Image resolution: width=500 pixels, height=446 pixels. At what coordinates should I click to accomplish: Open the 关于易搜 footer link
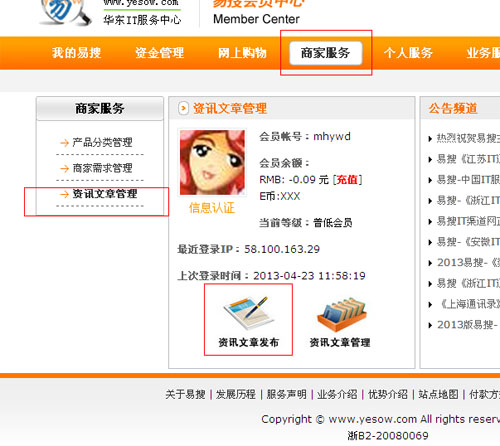tap(185, 394)
